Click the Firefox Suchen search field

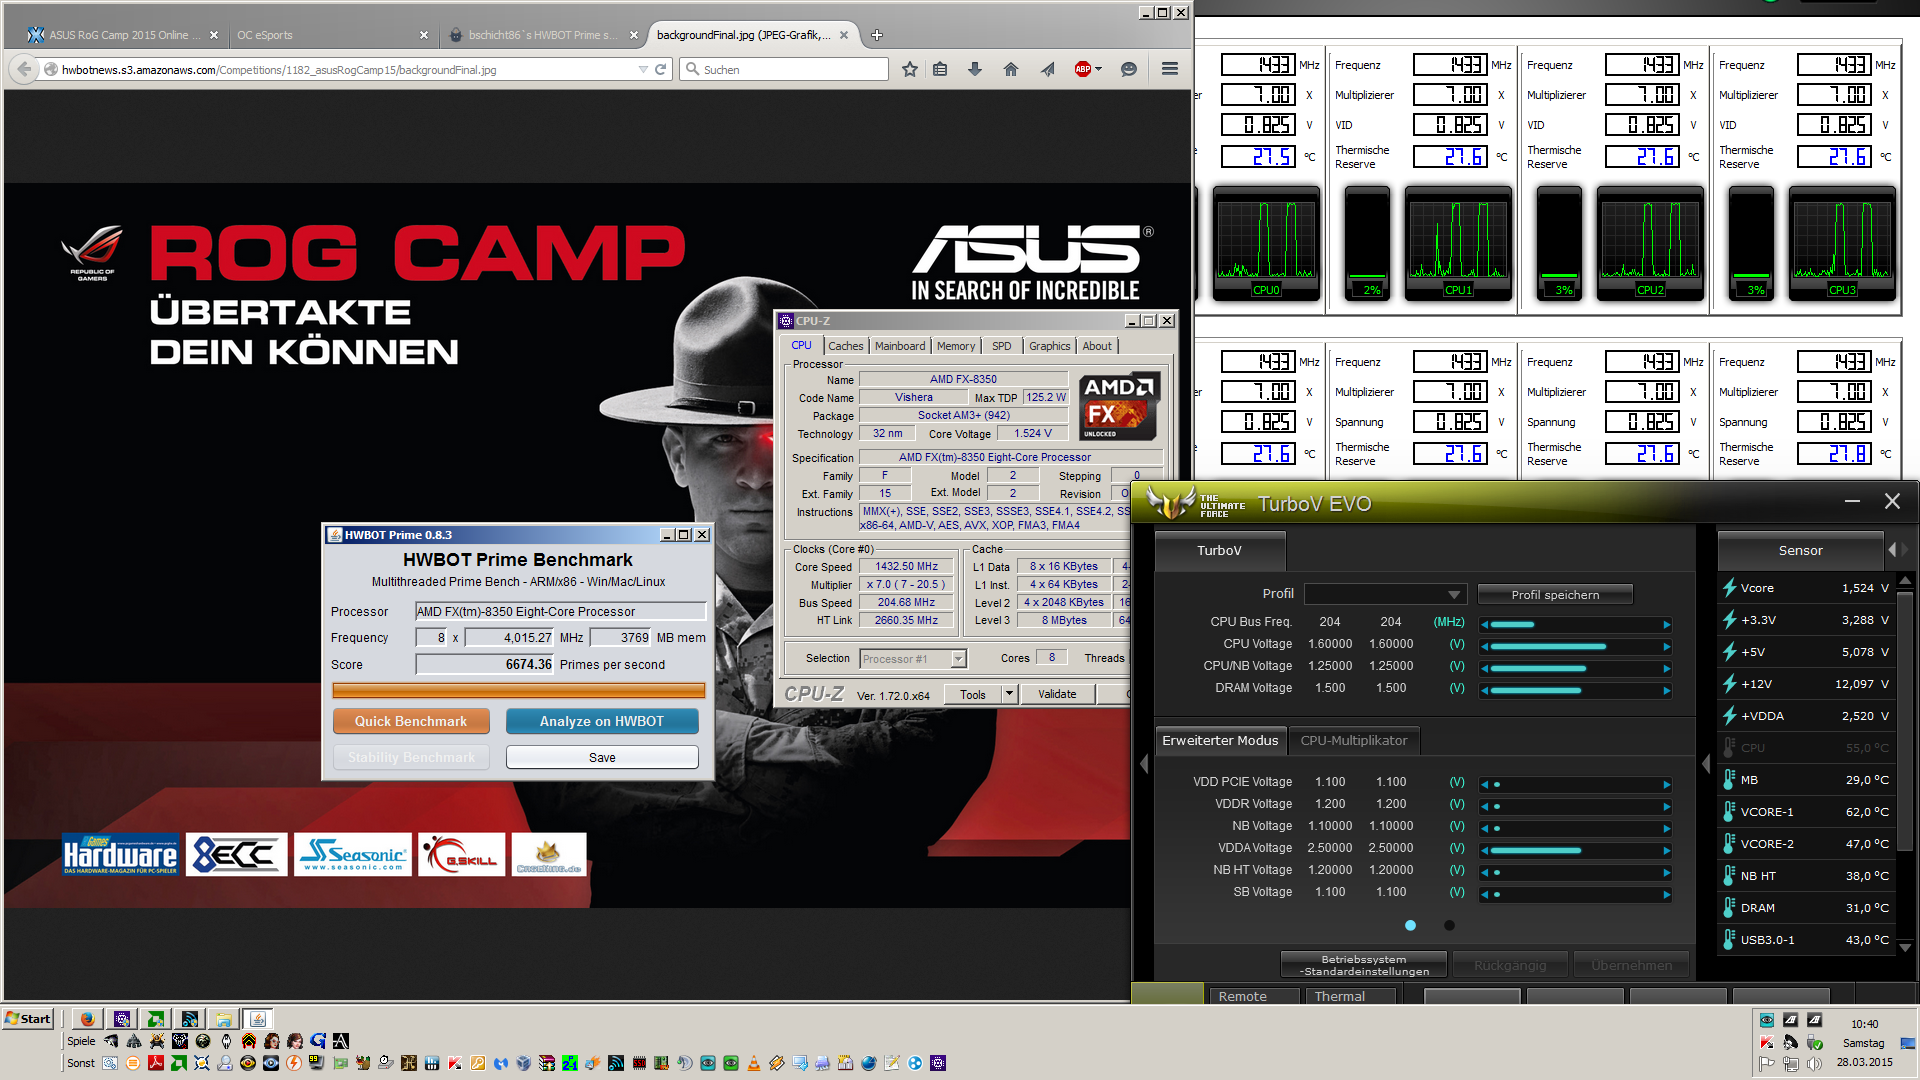784,69
